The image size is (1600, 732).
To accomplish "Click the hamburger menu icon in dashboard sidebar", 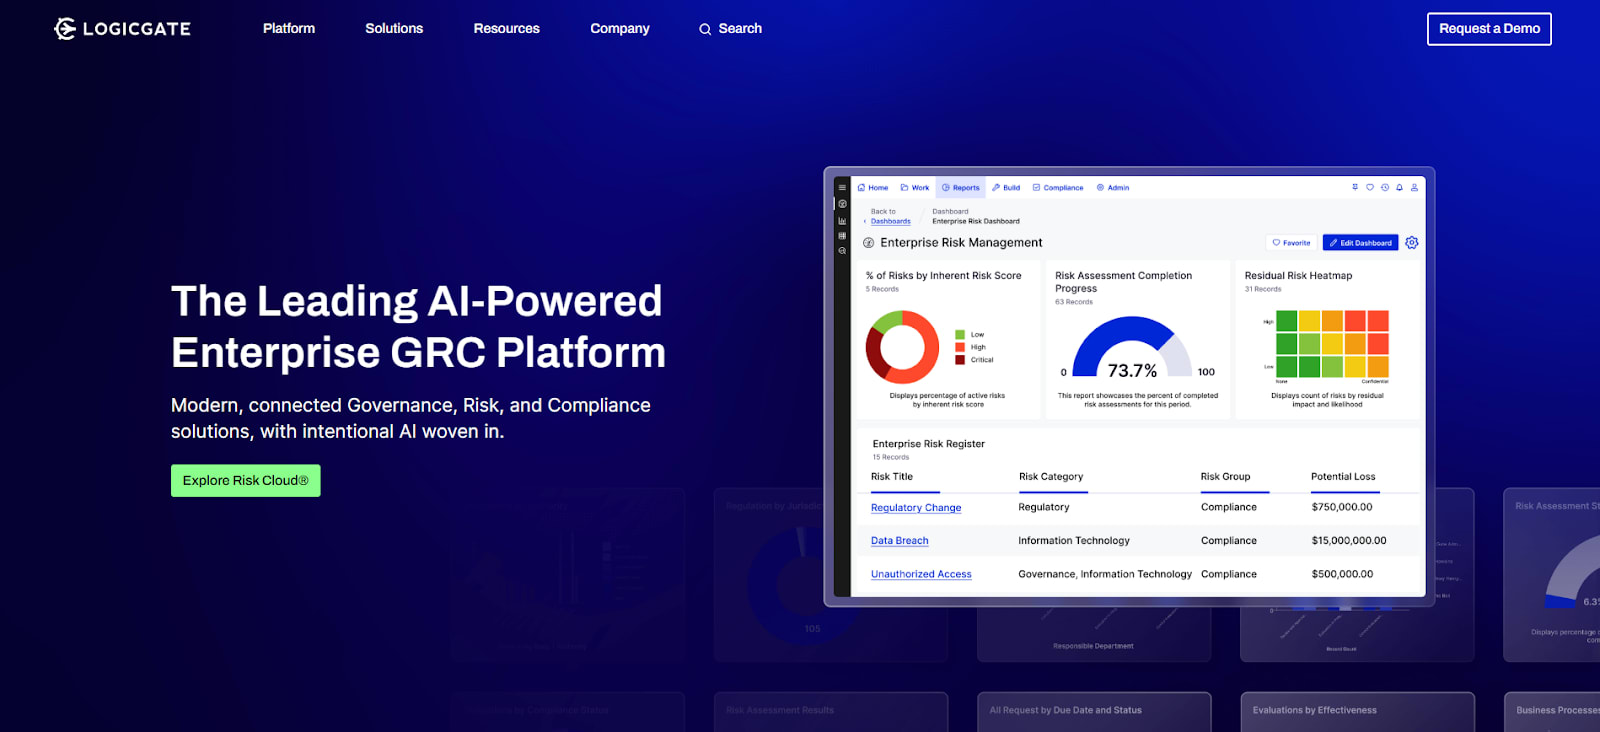I will pos(842,187).
